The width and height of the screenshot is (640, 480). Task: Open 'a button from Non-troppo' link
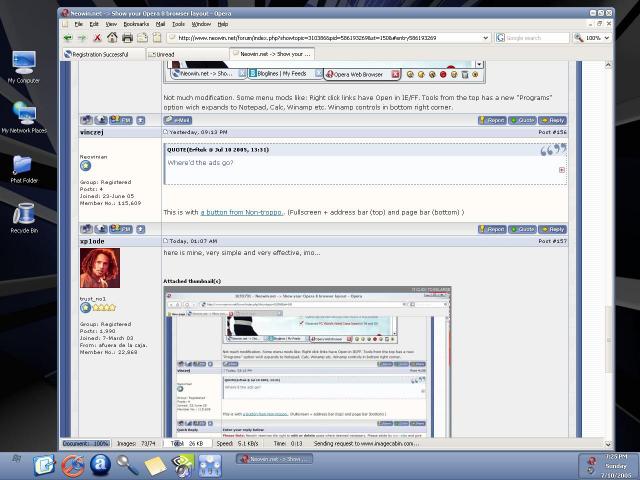click(x=241, y=212)
